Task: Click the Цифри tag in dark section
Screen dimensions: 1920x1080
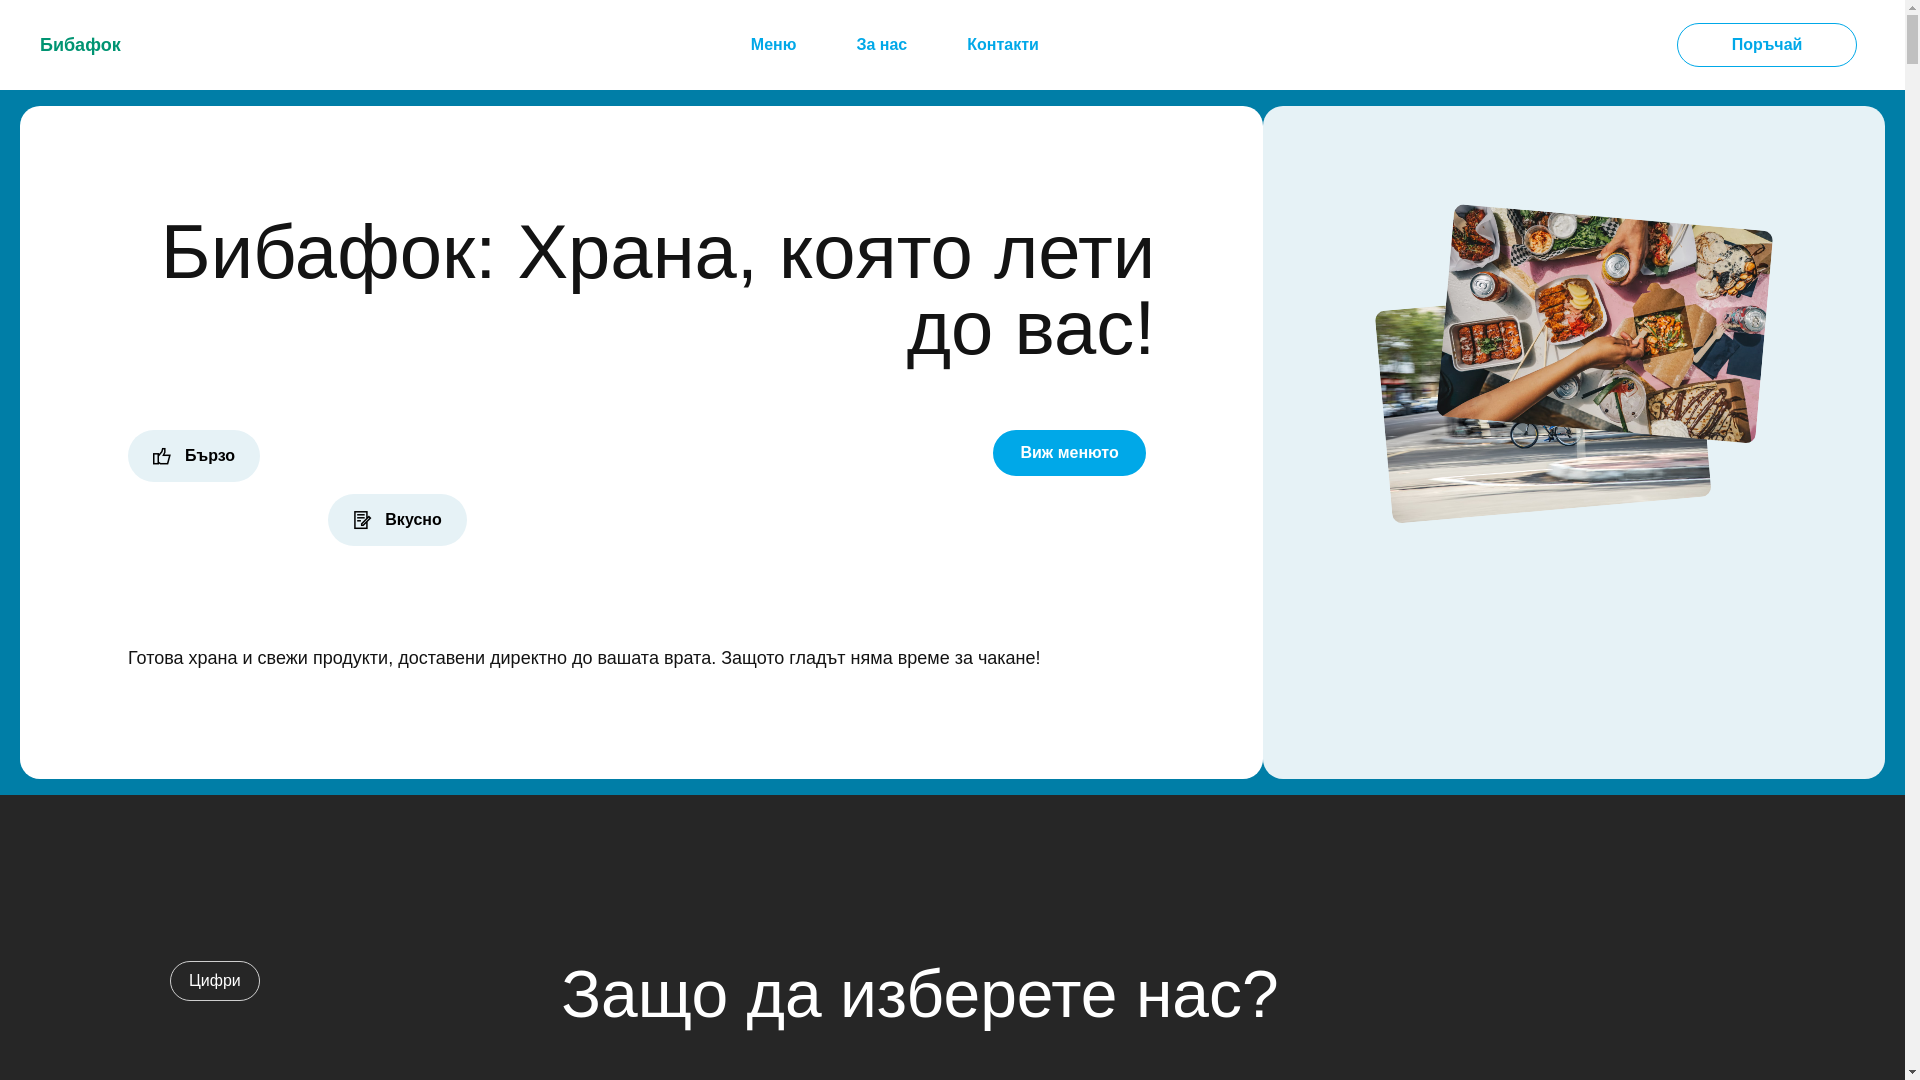Action: [215, 981]
